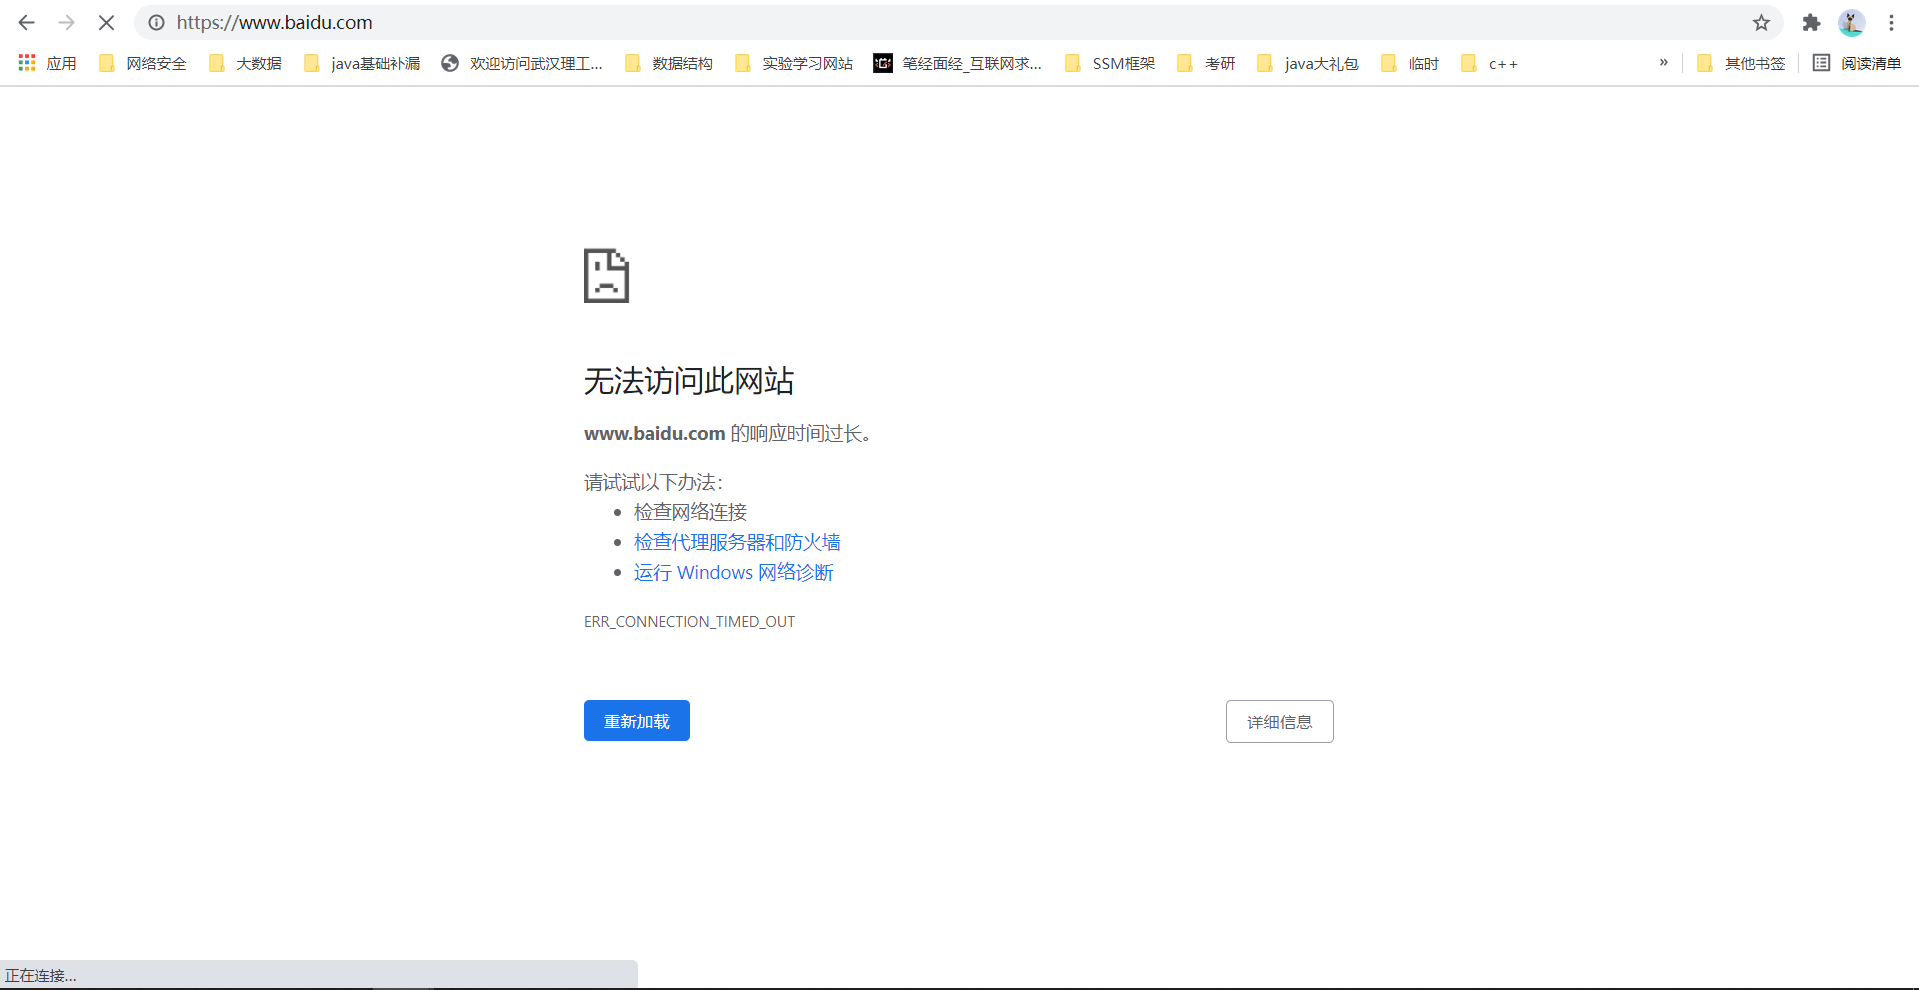Click the 重新加载 reload button
This screenshot has width=1919, height=990.
(x=637, y=721)
